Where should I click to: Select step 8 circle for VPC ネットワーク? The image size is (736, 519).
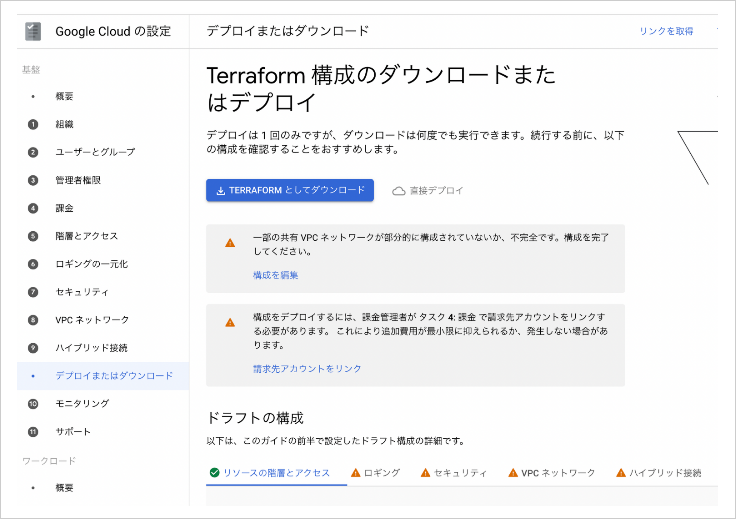(33, 320)
